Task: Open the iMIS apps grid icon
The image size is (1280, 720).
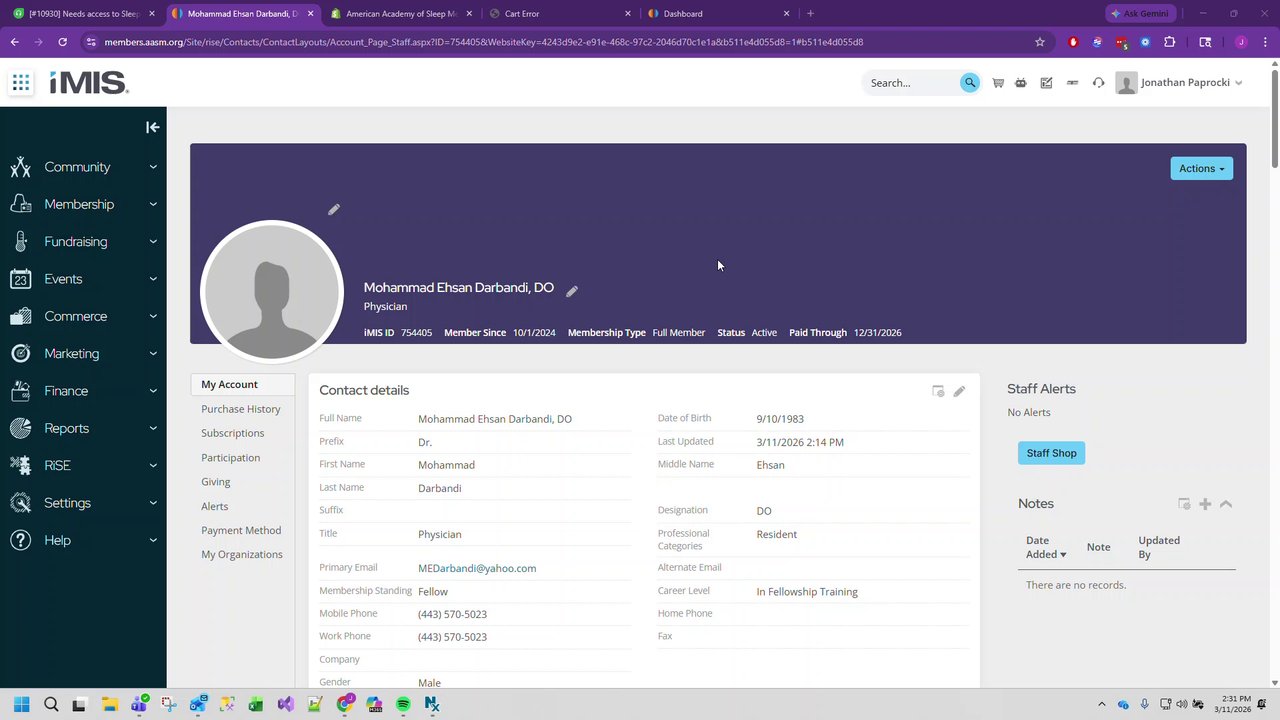Action: coord(21,83)
